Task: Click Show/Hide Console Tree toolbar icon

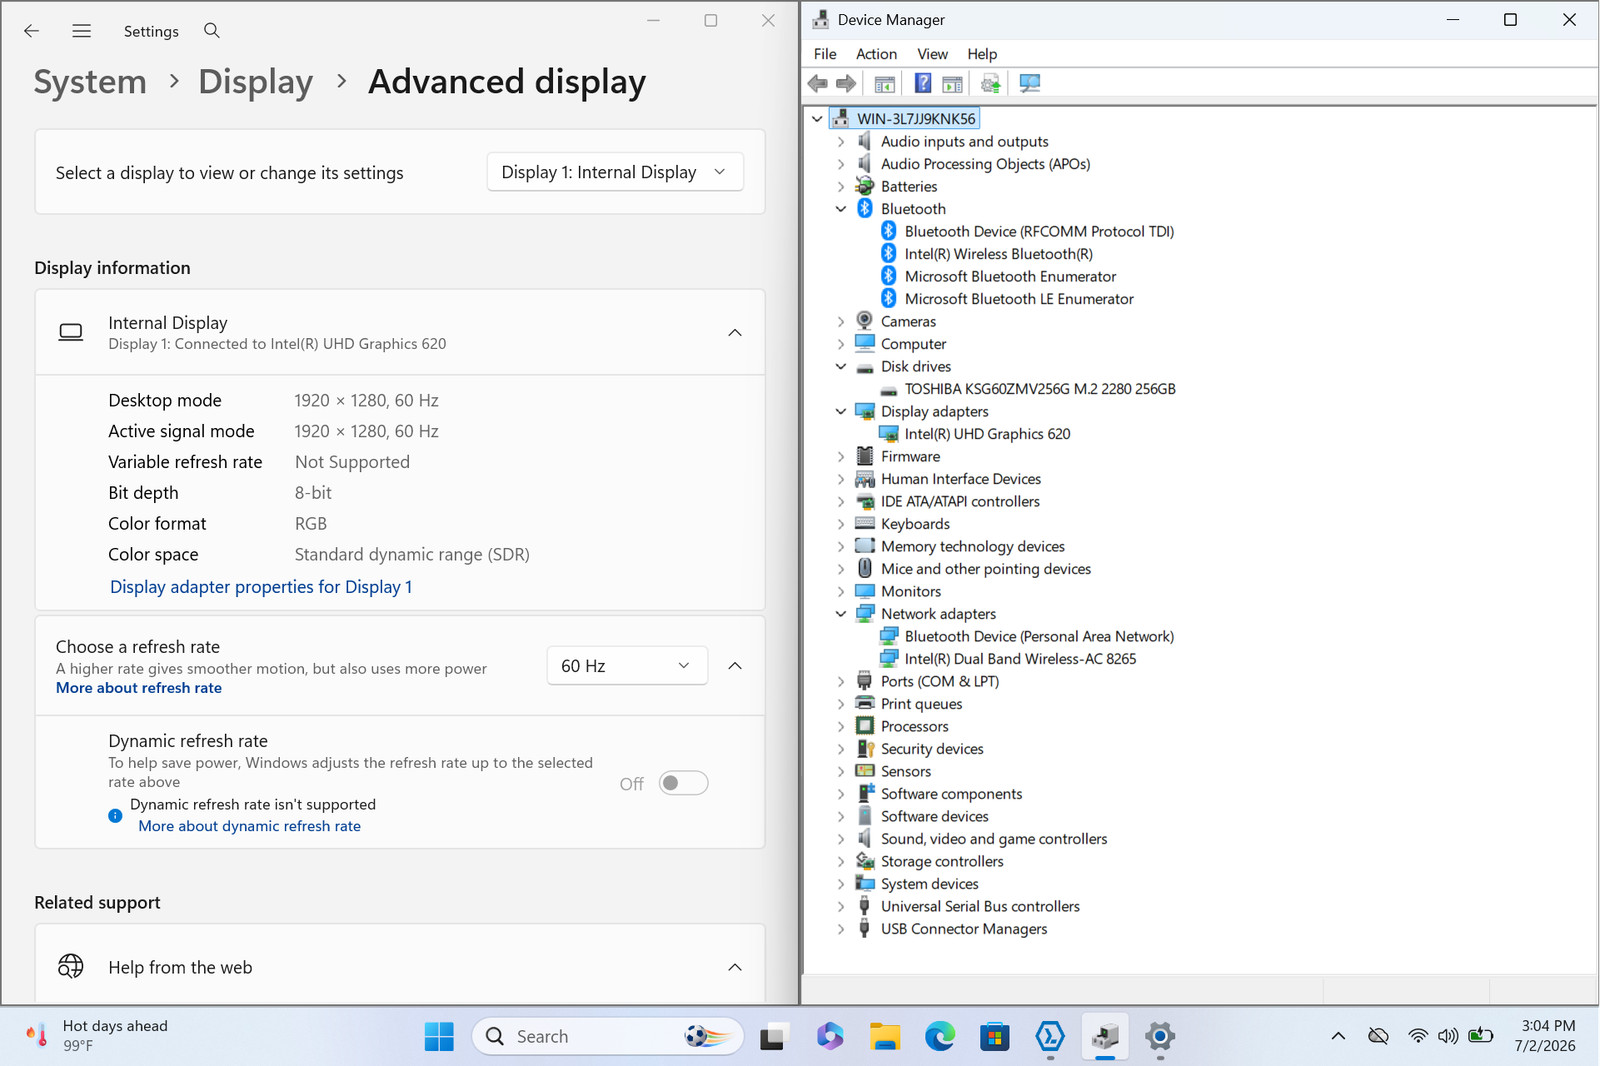Action: point(884,84)
